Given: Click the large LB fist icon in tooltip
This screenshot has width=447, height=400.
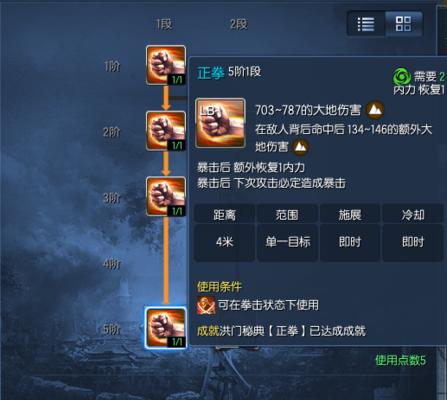Looking at the screenshot, I should click(220, 123).
